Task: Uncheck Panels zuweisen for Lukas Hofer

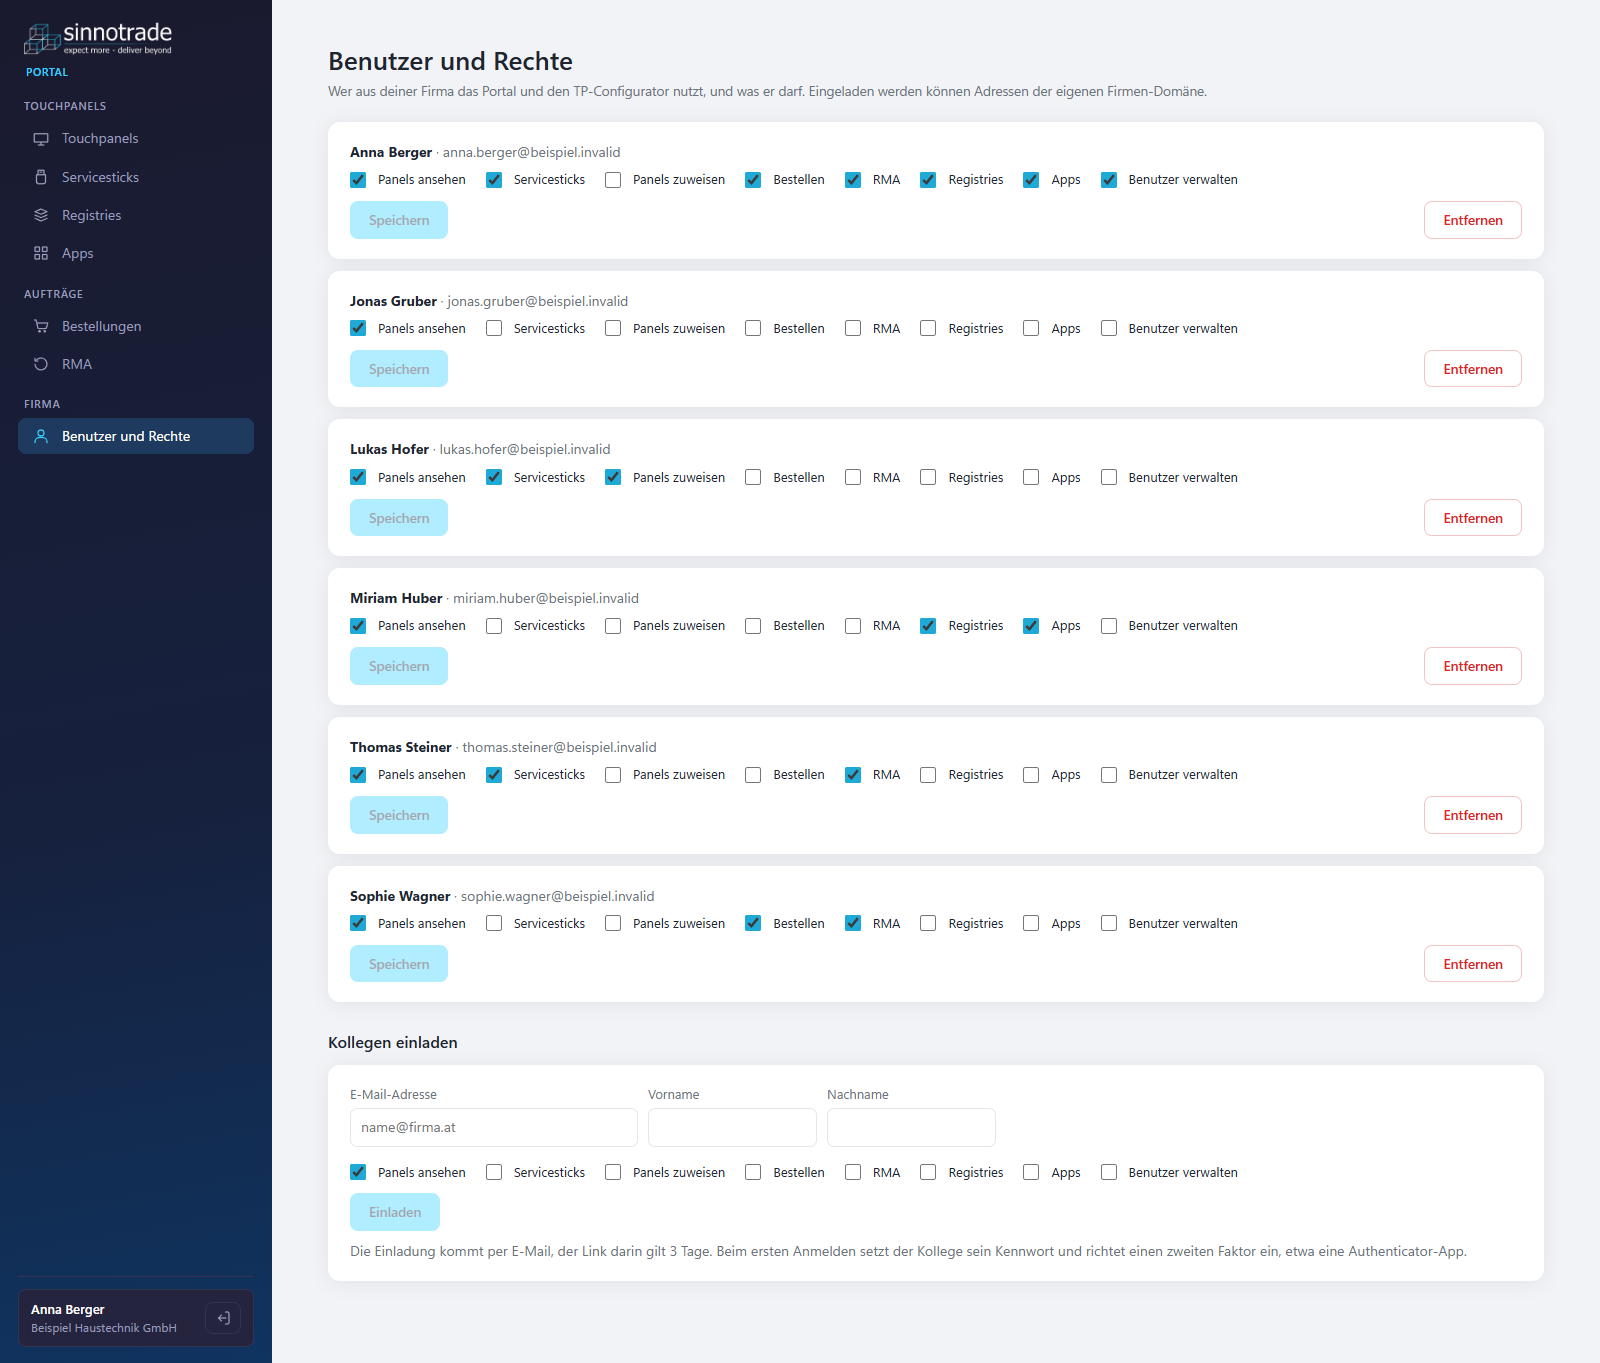Action: click(x=613, y=477)
